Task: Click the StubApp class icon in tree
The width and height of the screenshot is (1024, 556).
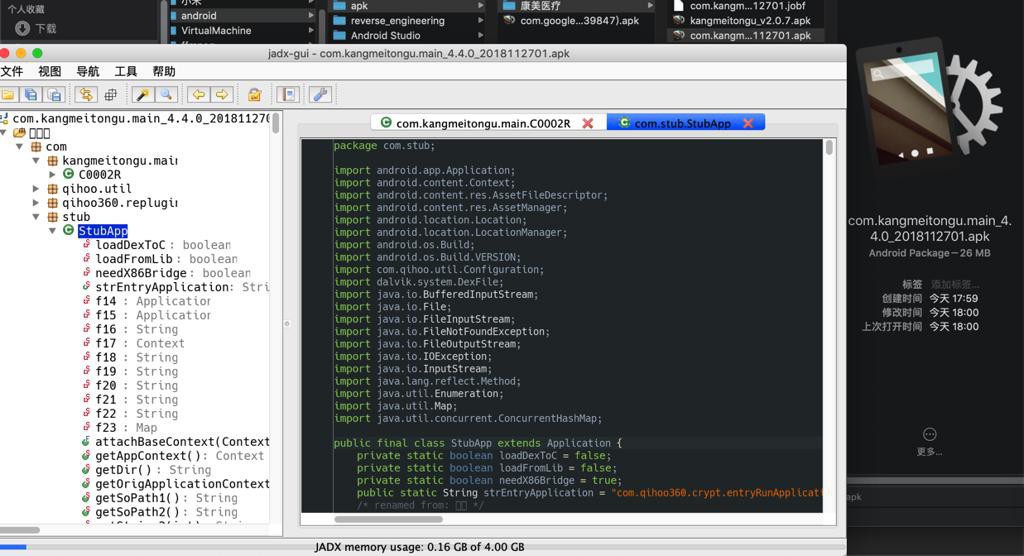Action: 69,230
